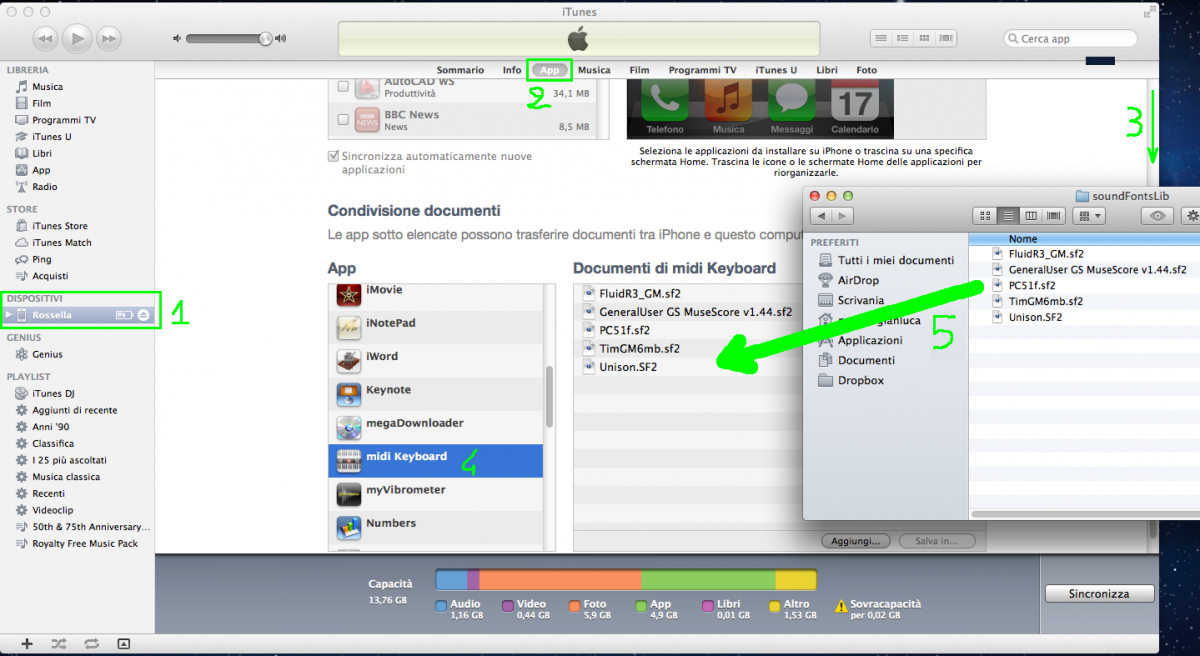Check the AutoCAD WS app checkbox

343,87
